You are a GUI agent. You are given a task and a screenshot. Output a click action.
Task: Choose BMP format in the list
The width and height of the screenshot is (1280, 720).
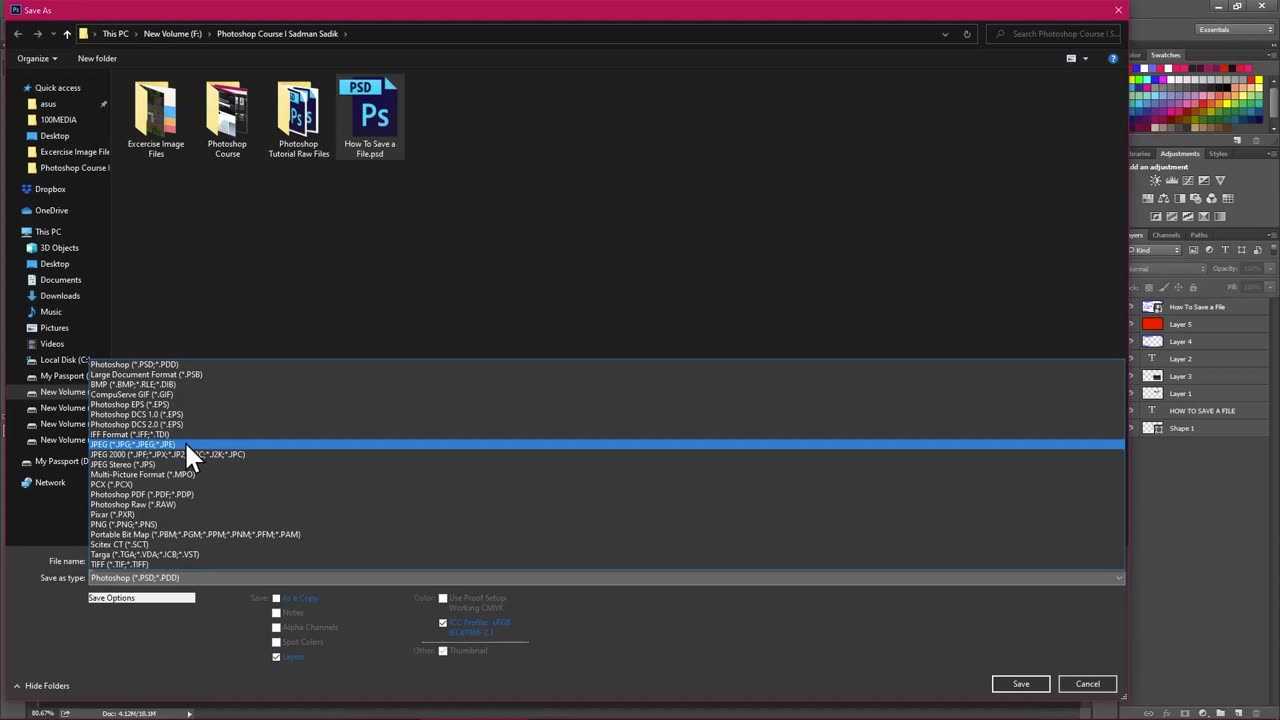[x=606, y=384]
